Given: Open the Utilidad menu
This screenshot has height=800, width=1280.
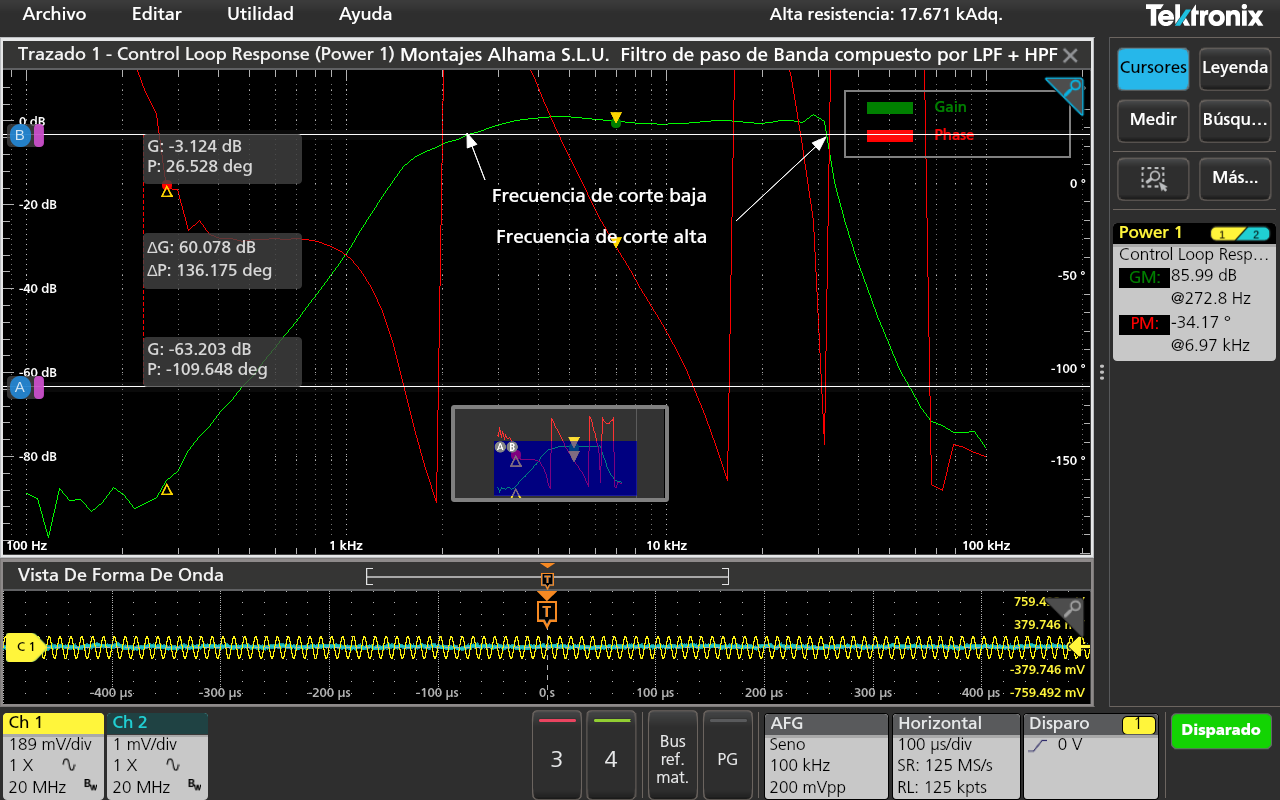Looking at the screenshot, I should click(260, 14).
